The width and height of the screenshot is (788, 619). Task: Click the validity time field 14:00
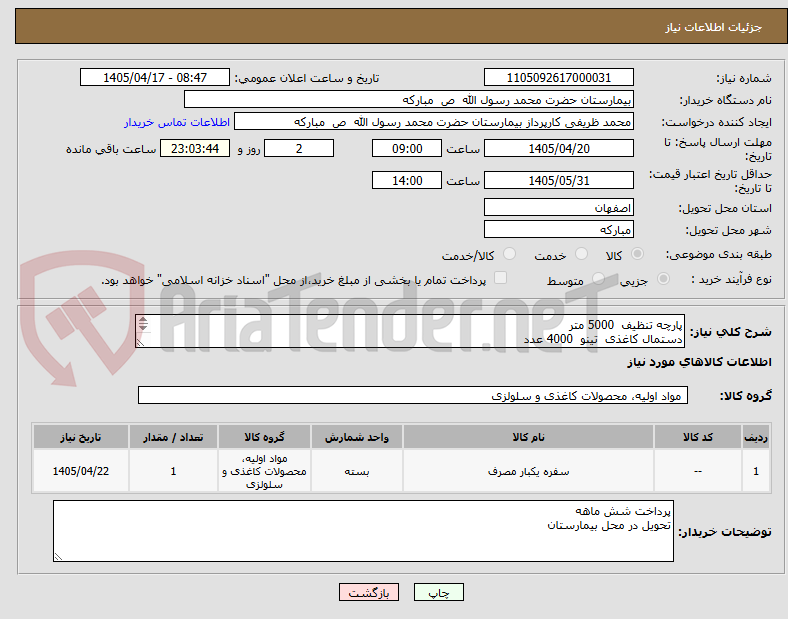point(407,180)
